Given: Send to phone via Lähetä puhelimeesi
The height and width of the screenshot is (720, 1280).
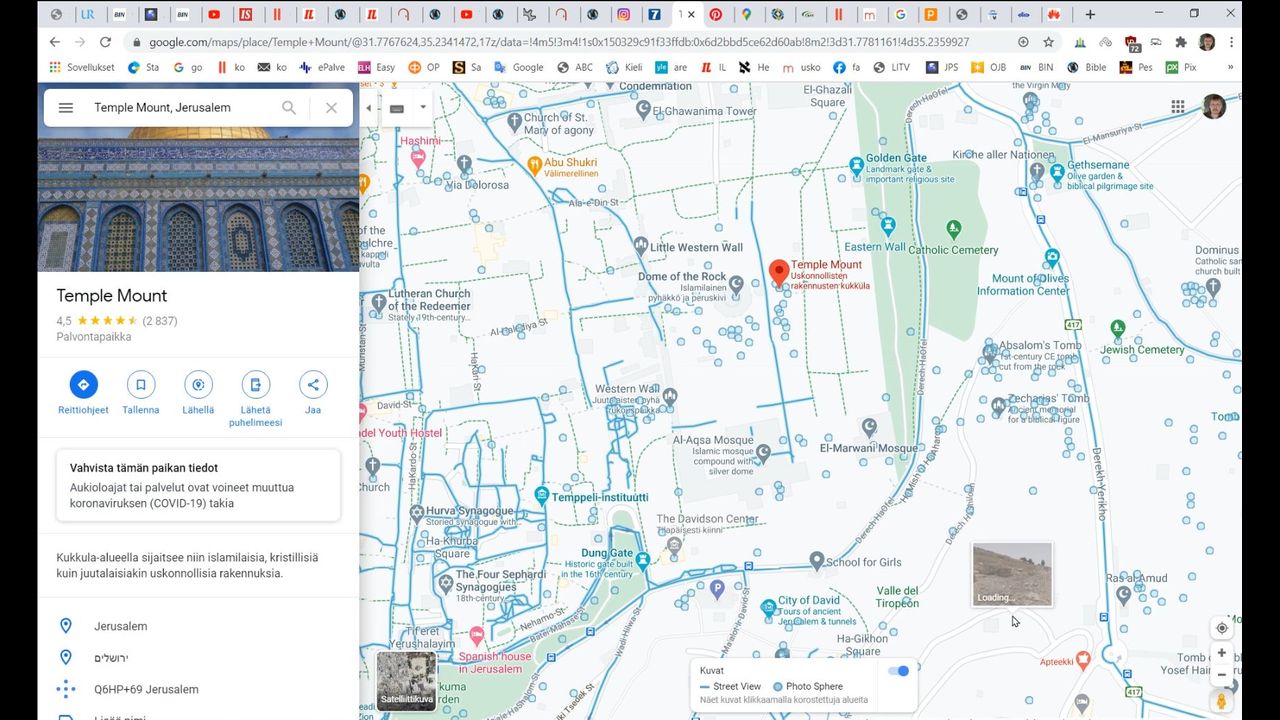Looking at the screenshot, I should coord(255,385).
